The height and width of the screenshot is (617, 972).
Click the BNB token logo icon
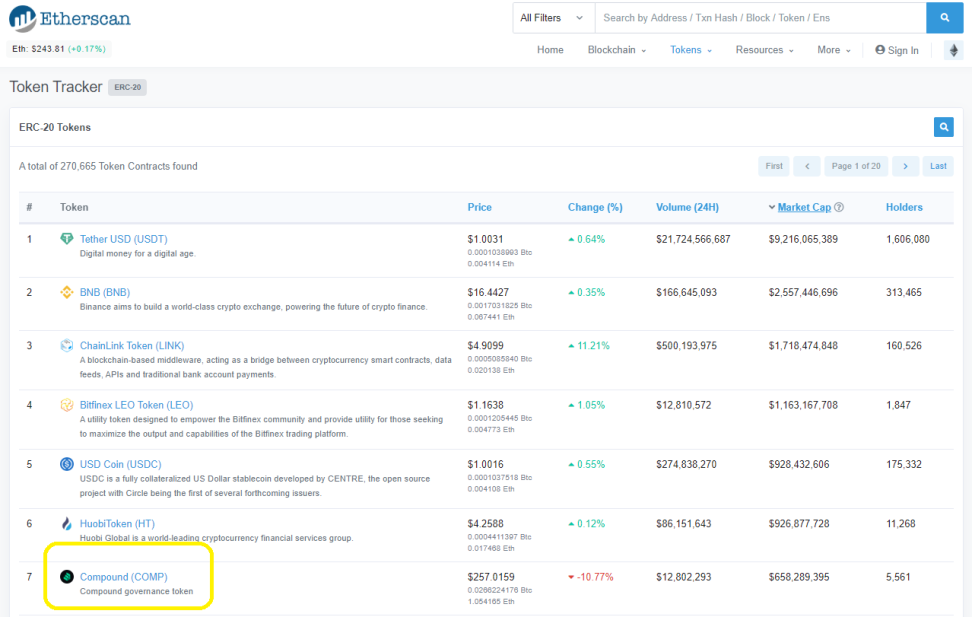coord(66,292)
